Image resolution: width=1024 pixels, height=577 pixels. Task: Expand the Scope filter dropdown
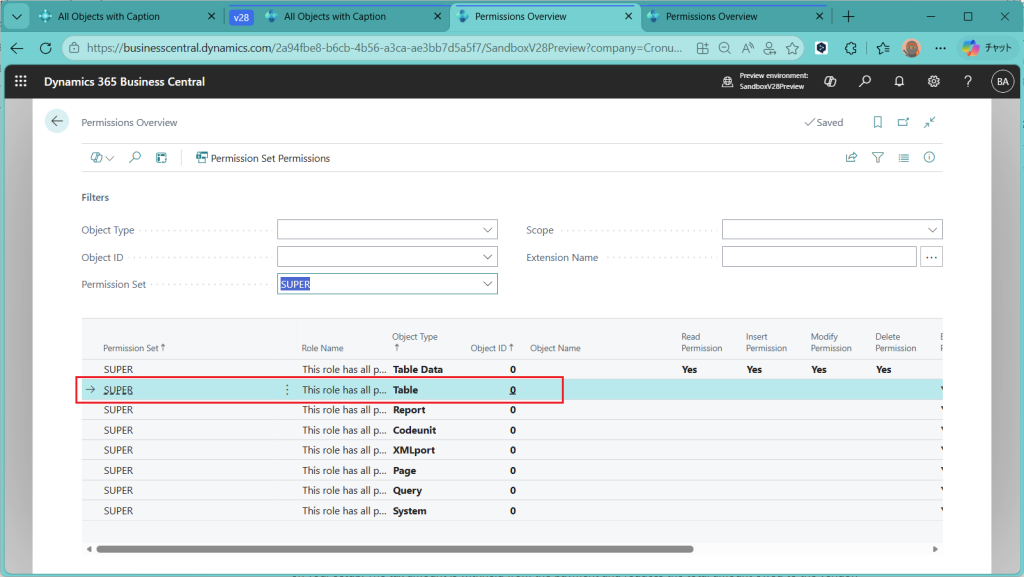932,230
